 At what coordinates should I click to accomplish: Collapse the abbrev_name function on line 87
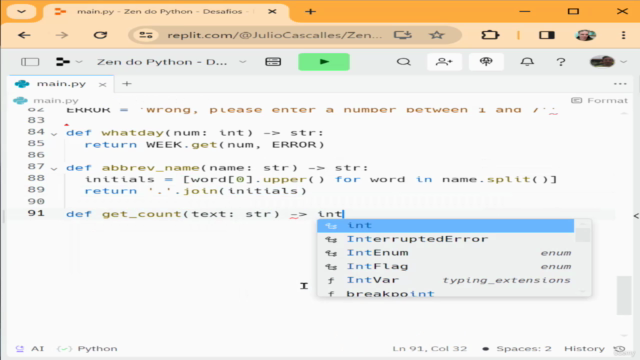pyautogui.click(x=54, y=168)
